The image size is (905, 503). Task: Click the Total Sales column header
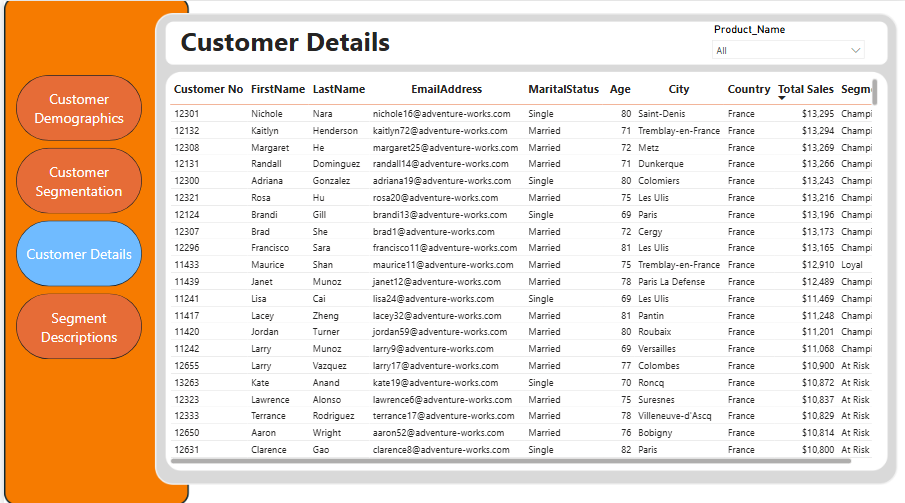pyautogui.click(x=806, y=89)
